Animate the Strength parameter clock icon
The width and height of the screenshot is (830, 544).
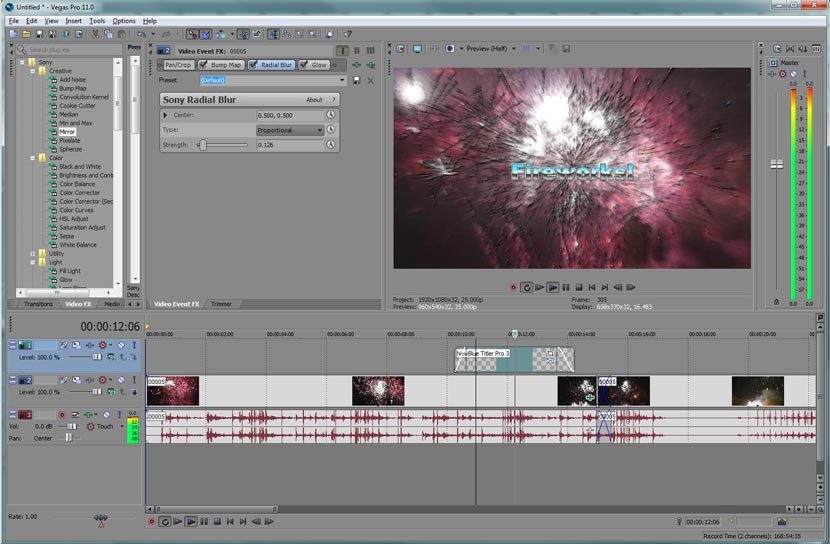pyautogui.click(x=331, y=144)
